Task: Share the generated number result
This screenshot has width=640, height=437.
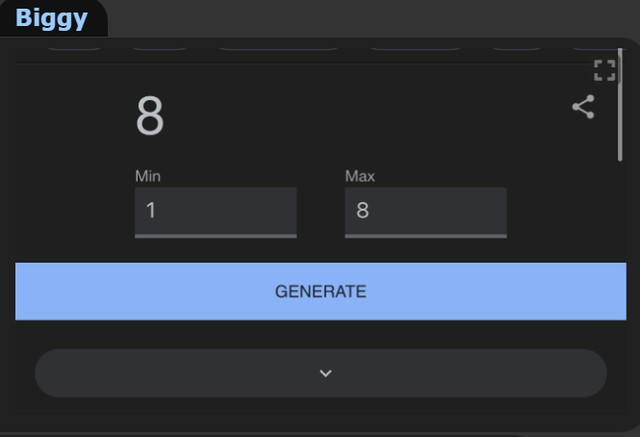Action: [x=583, y=106]
